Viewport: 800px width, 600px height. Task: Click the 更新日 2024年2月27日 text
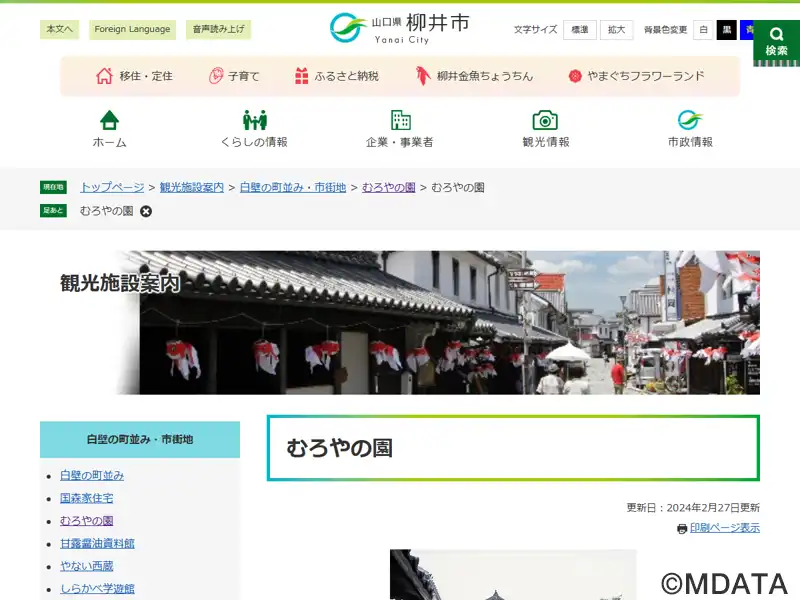[693, 508]
